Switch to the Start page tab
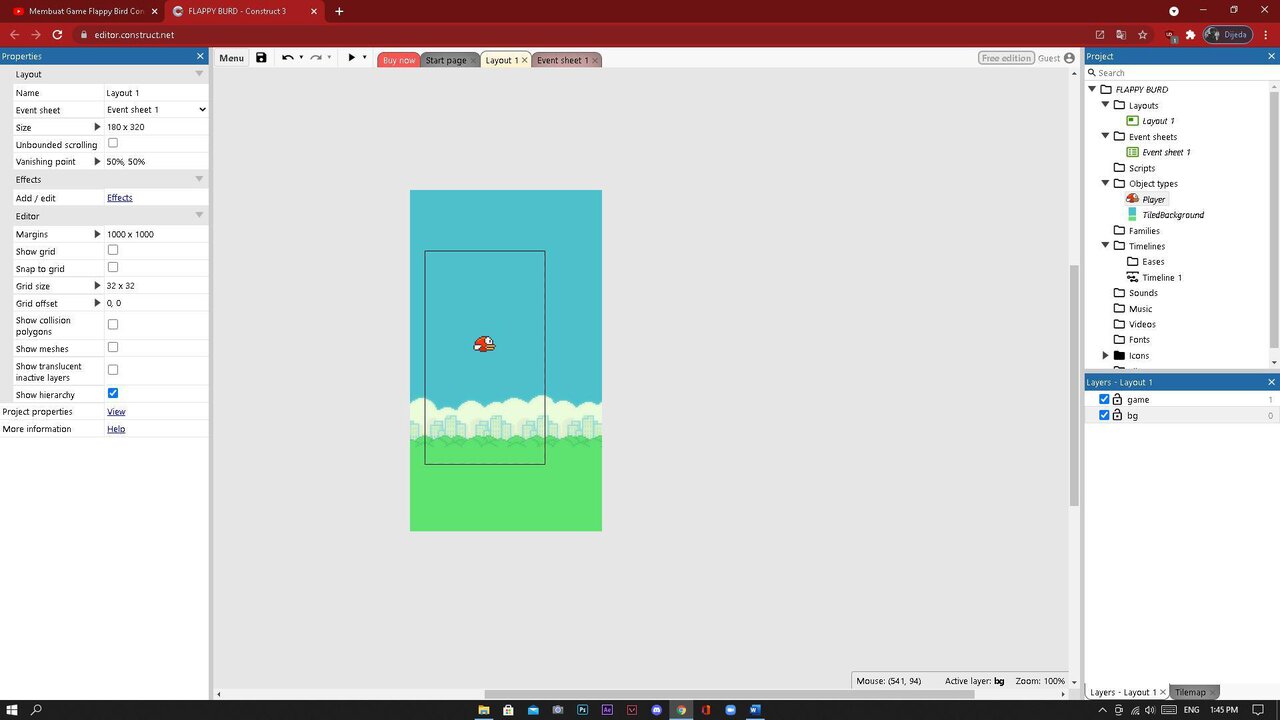This screenshot has height=720, width=1280. point(450,60)
